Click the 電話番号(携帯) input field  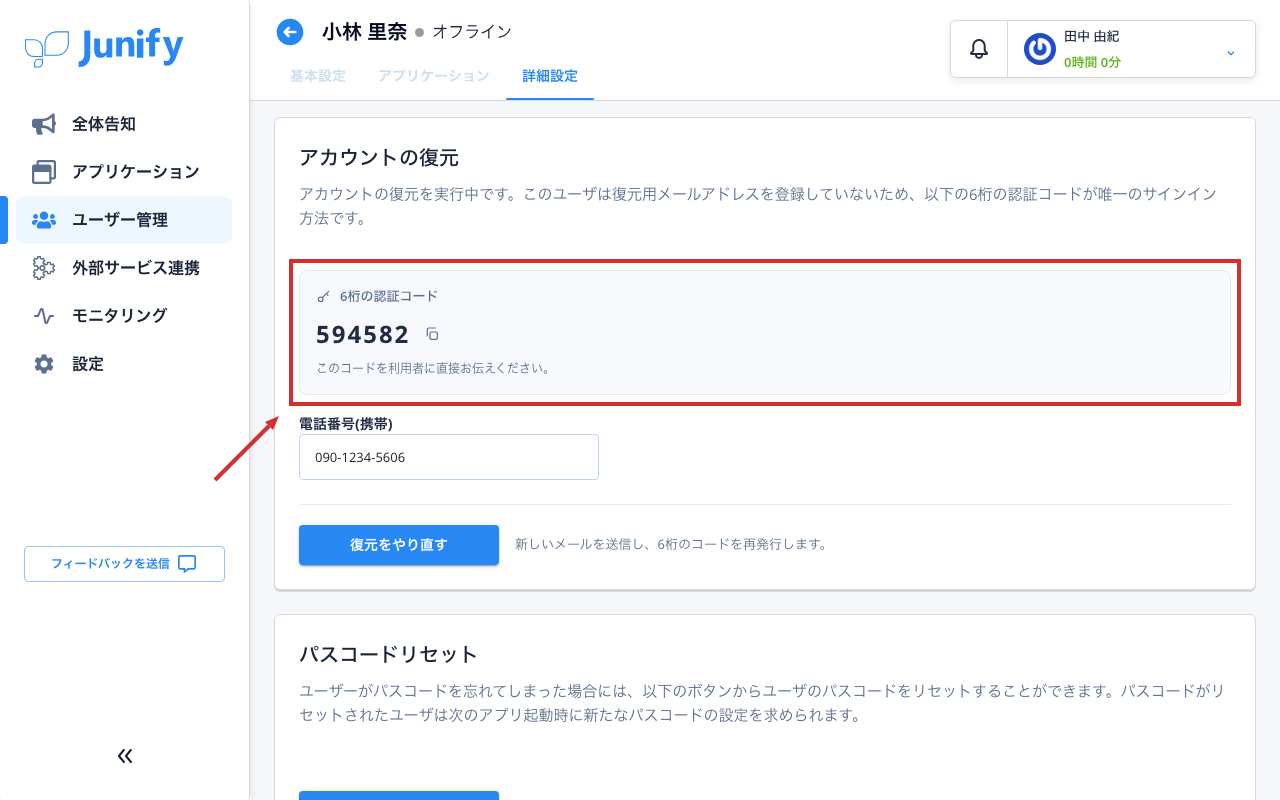click(449, 457)
